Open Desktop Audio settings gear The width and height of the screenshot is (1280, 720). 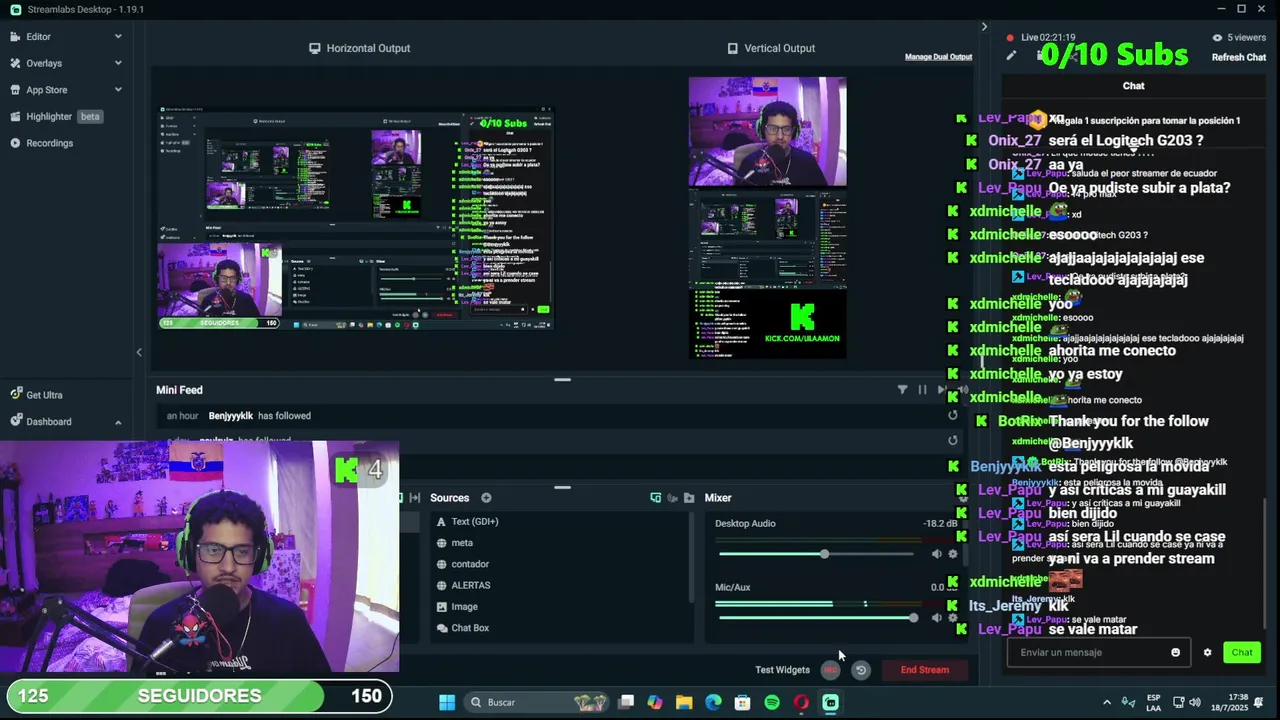click(953, 554)
